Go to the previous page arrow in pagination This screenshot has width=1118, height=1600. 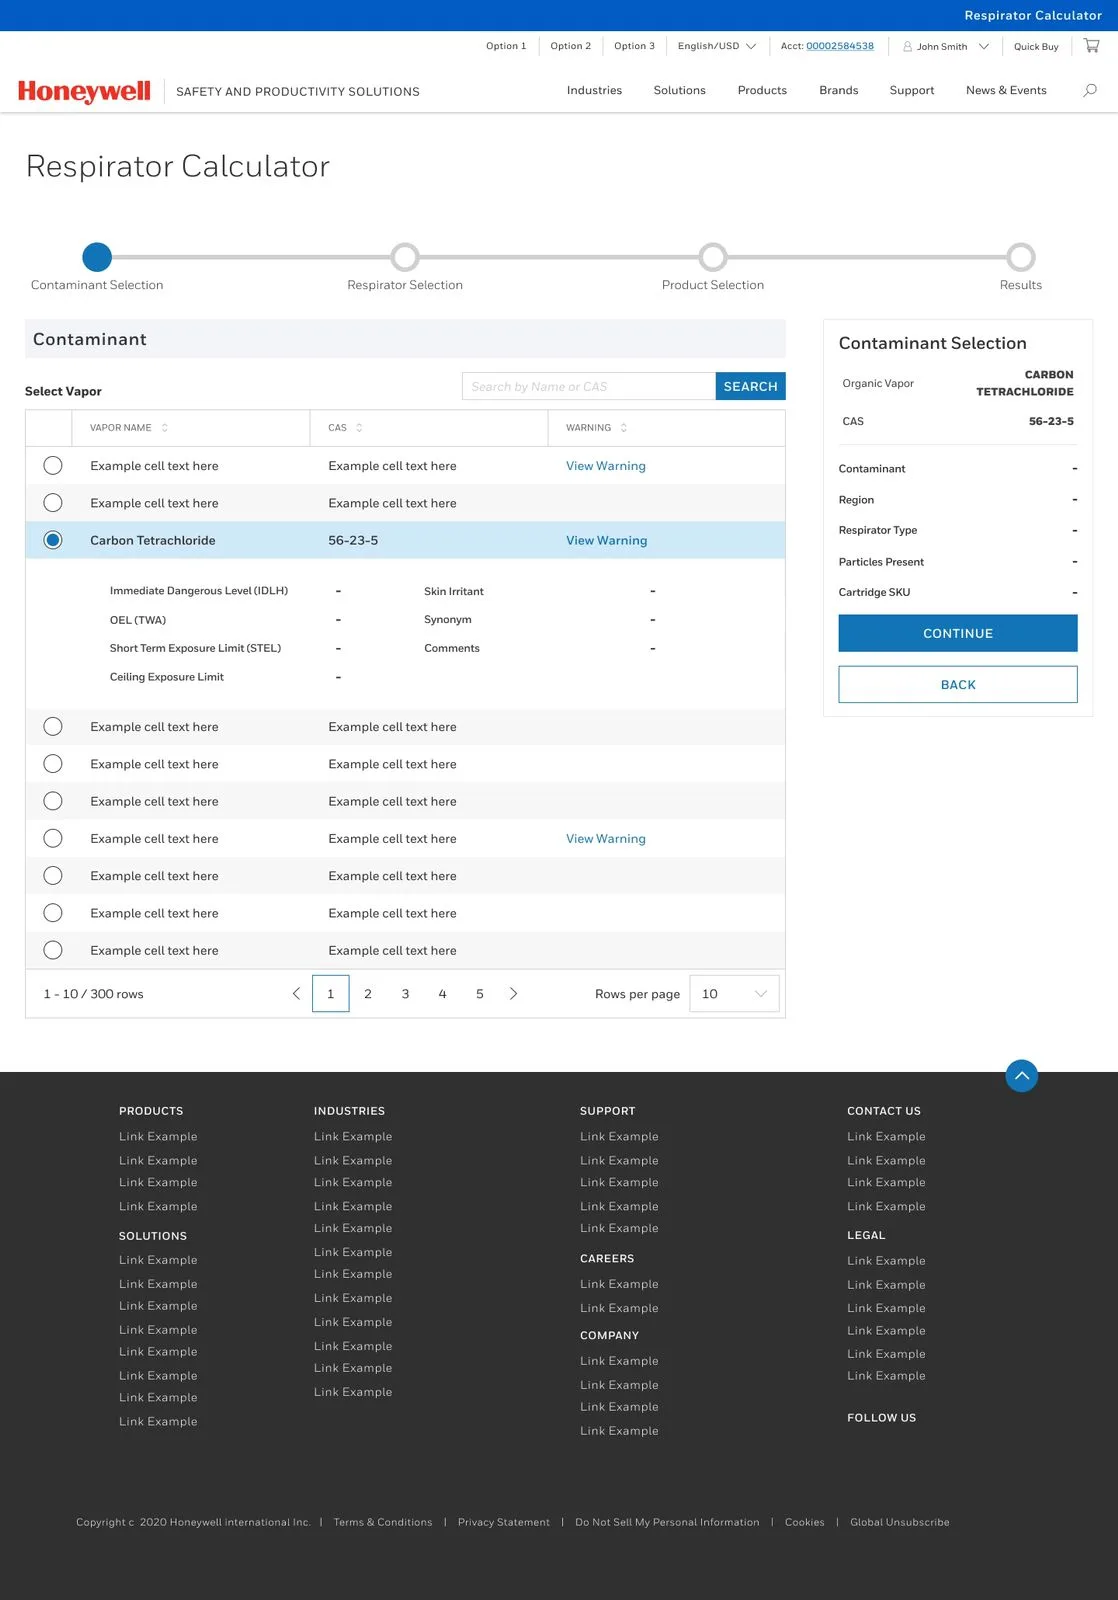pos(296,994)
